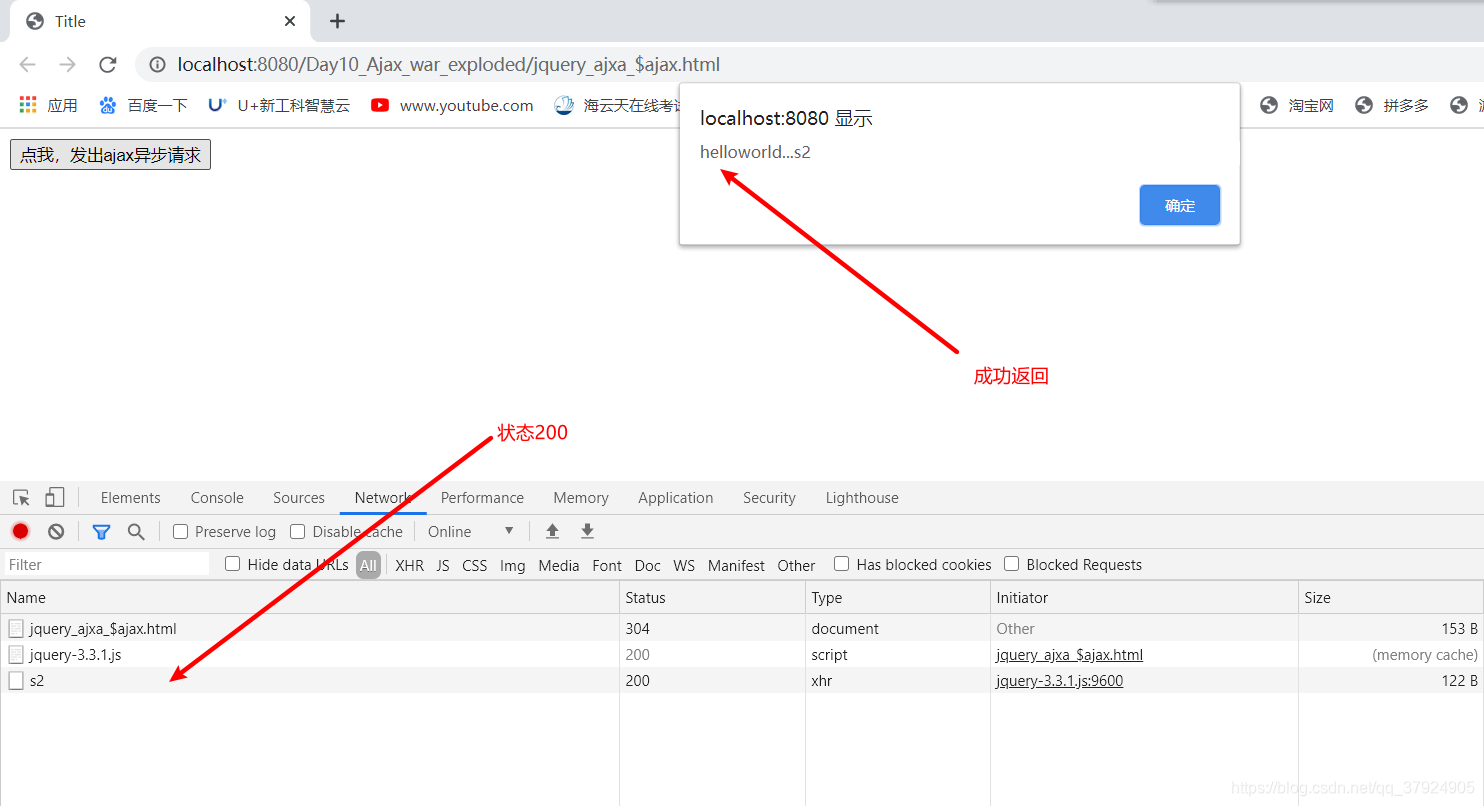Click the 点我，发出ajax异步请求 button
Image resolution: width=1484 pixels, height=806 pixels.
point(110,155)
